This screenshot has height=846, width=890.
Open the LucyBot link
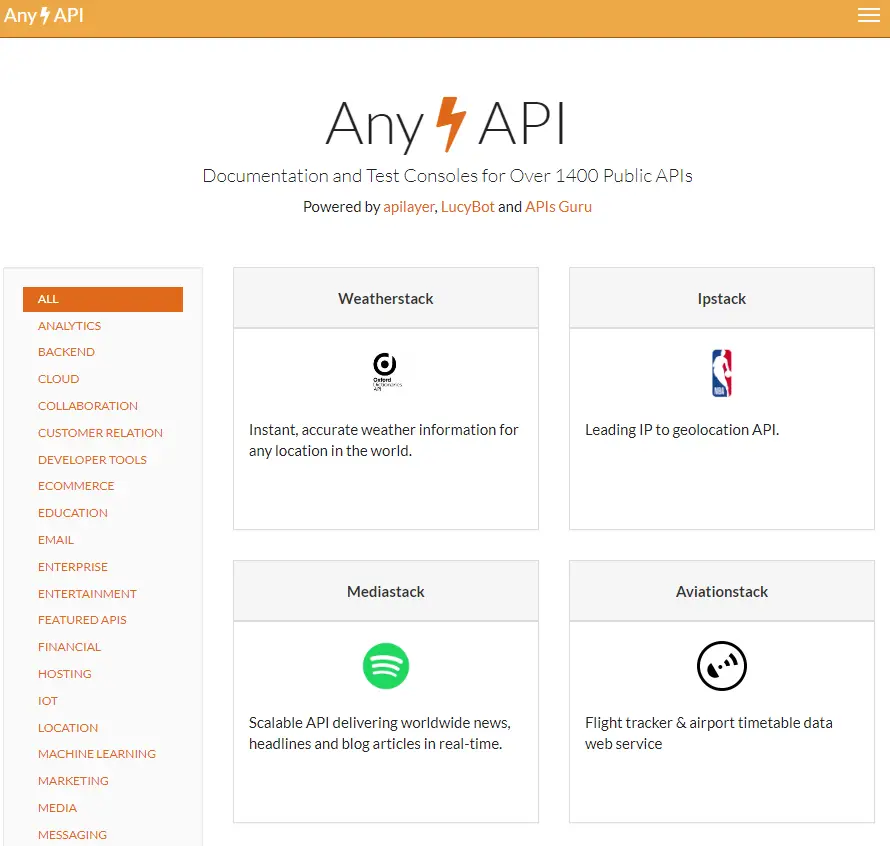tap(467, 208)
